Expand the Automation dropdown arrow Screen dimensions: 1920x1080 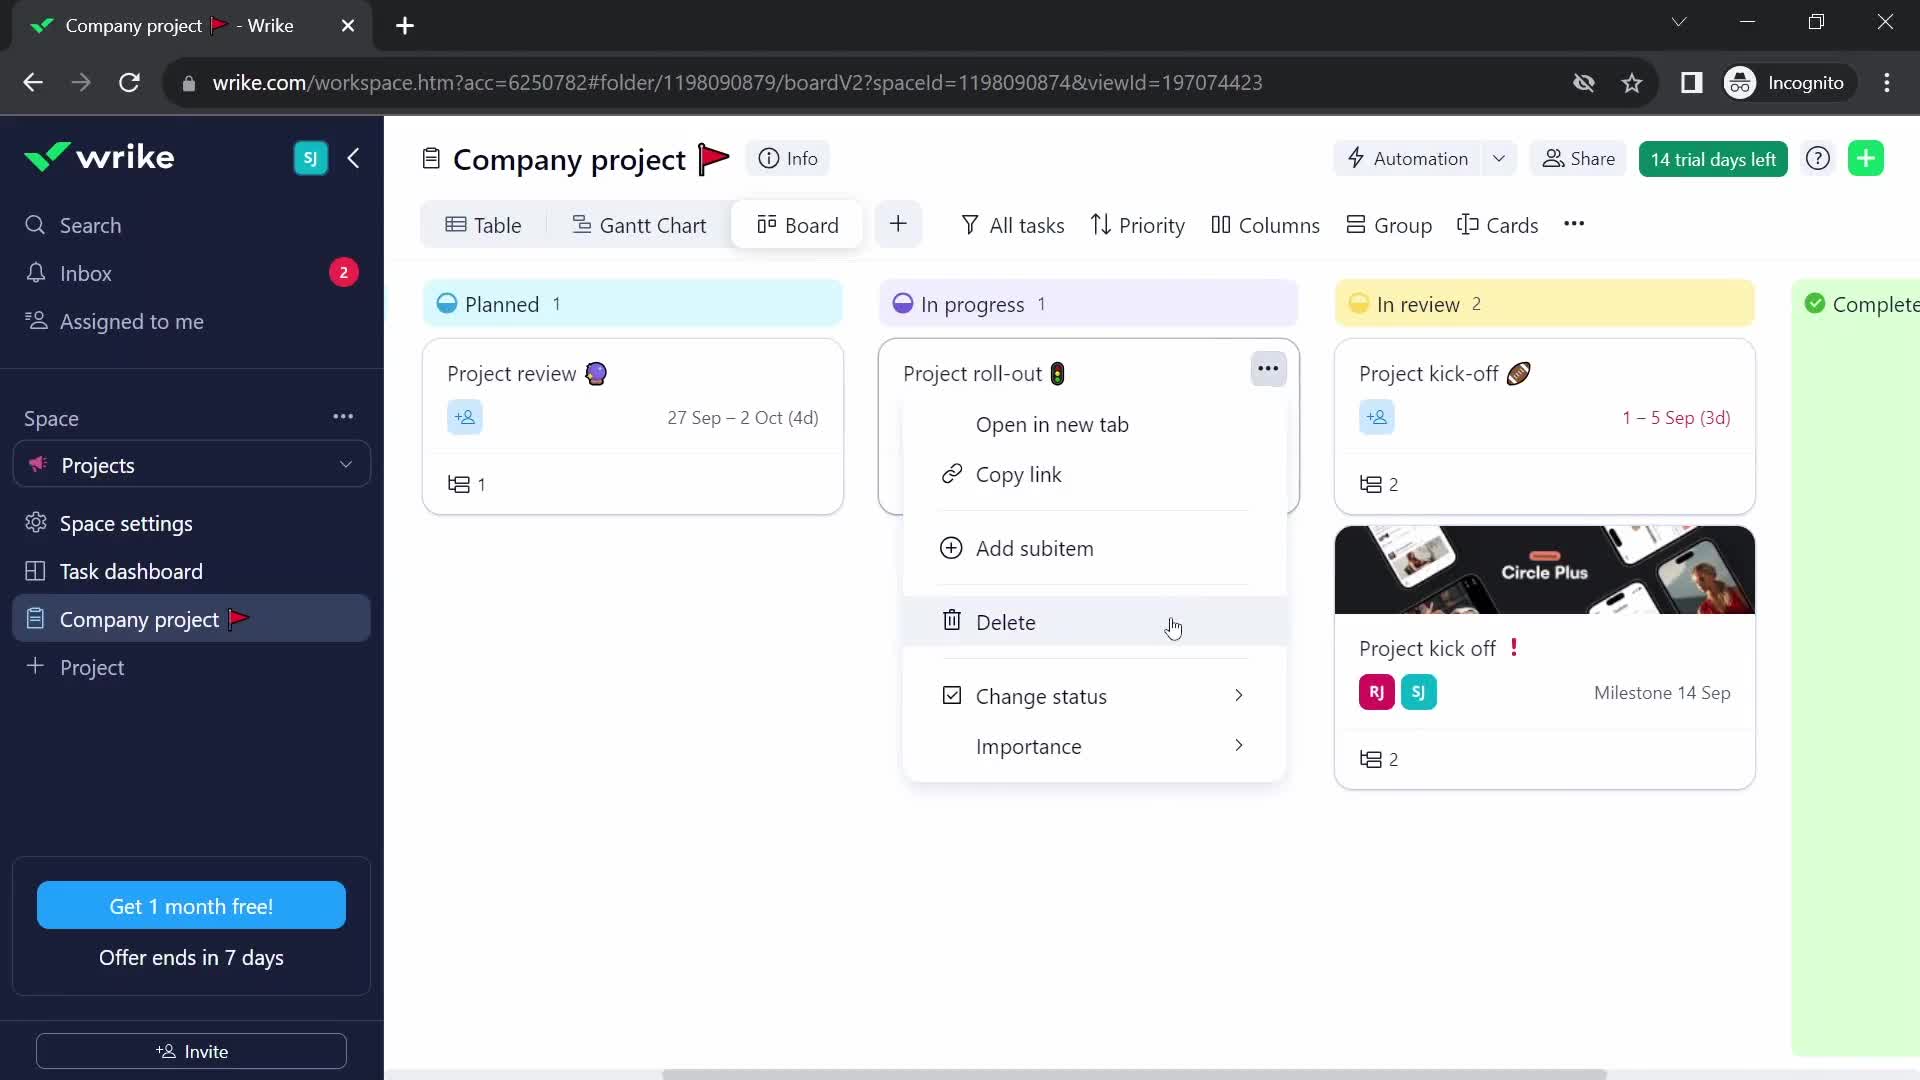point(1499,158)
